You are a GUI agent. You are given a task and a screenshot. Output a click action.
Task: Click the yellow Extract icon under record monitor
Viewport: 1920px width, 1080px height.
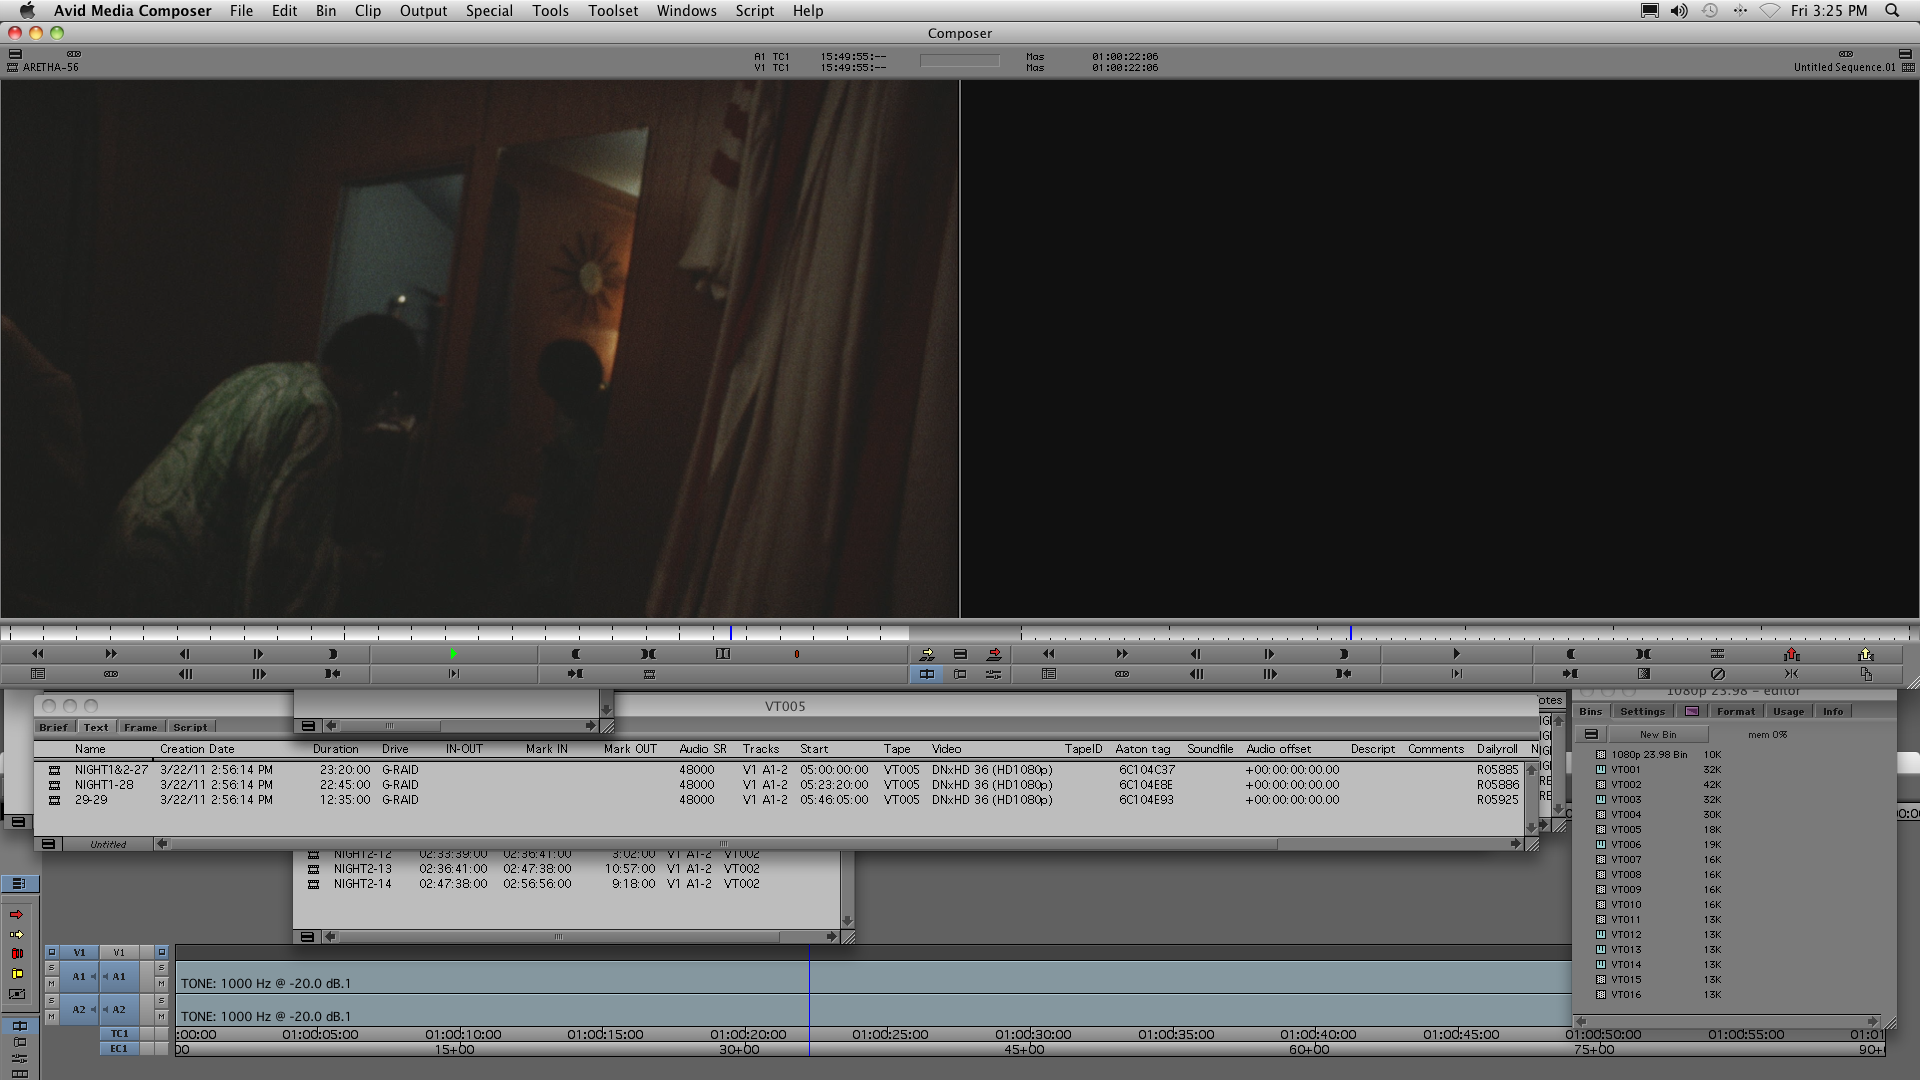pos(1865,654)
